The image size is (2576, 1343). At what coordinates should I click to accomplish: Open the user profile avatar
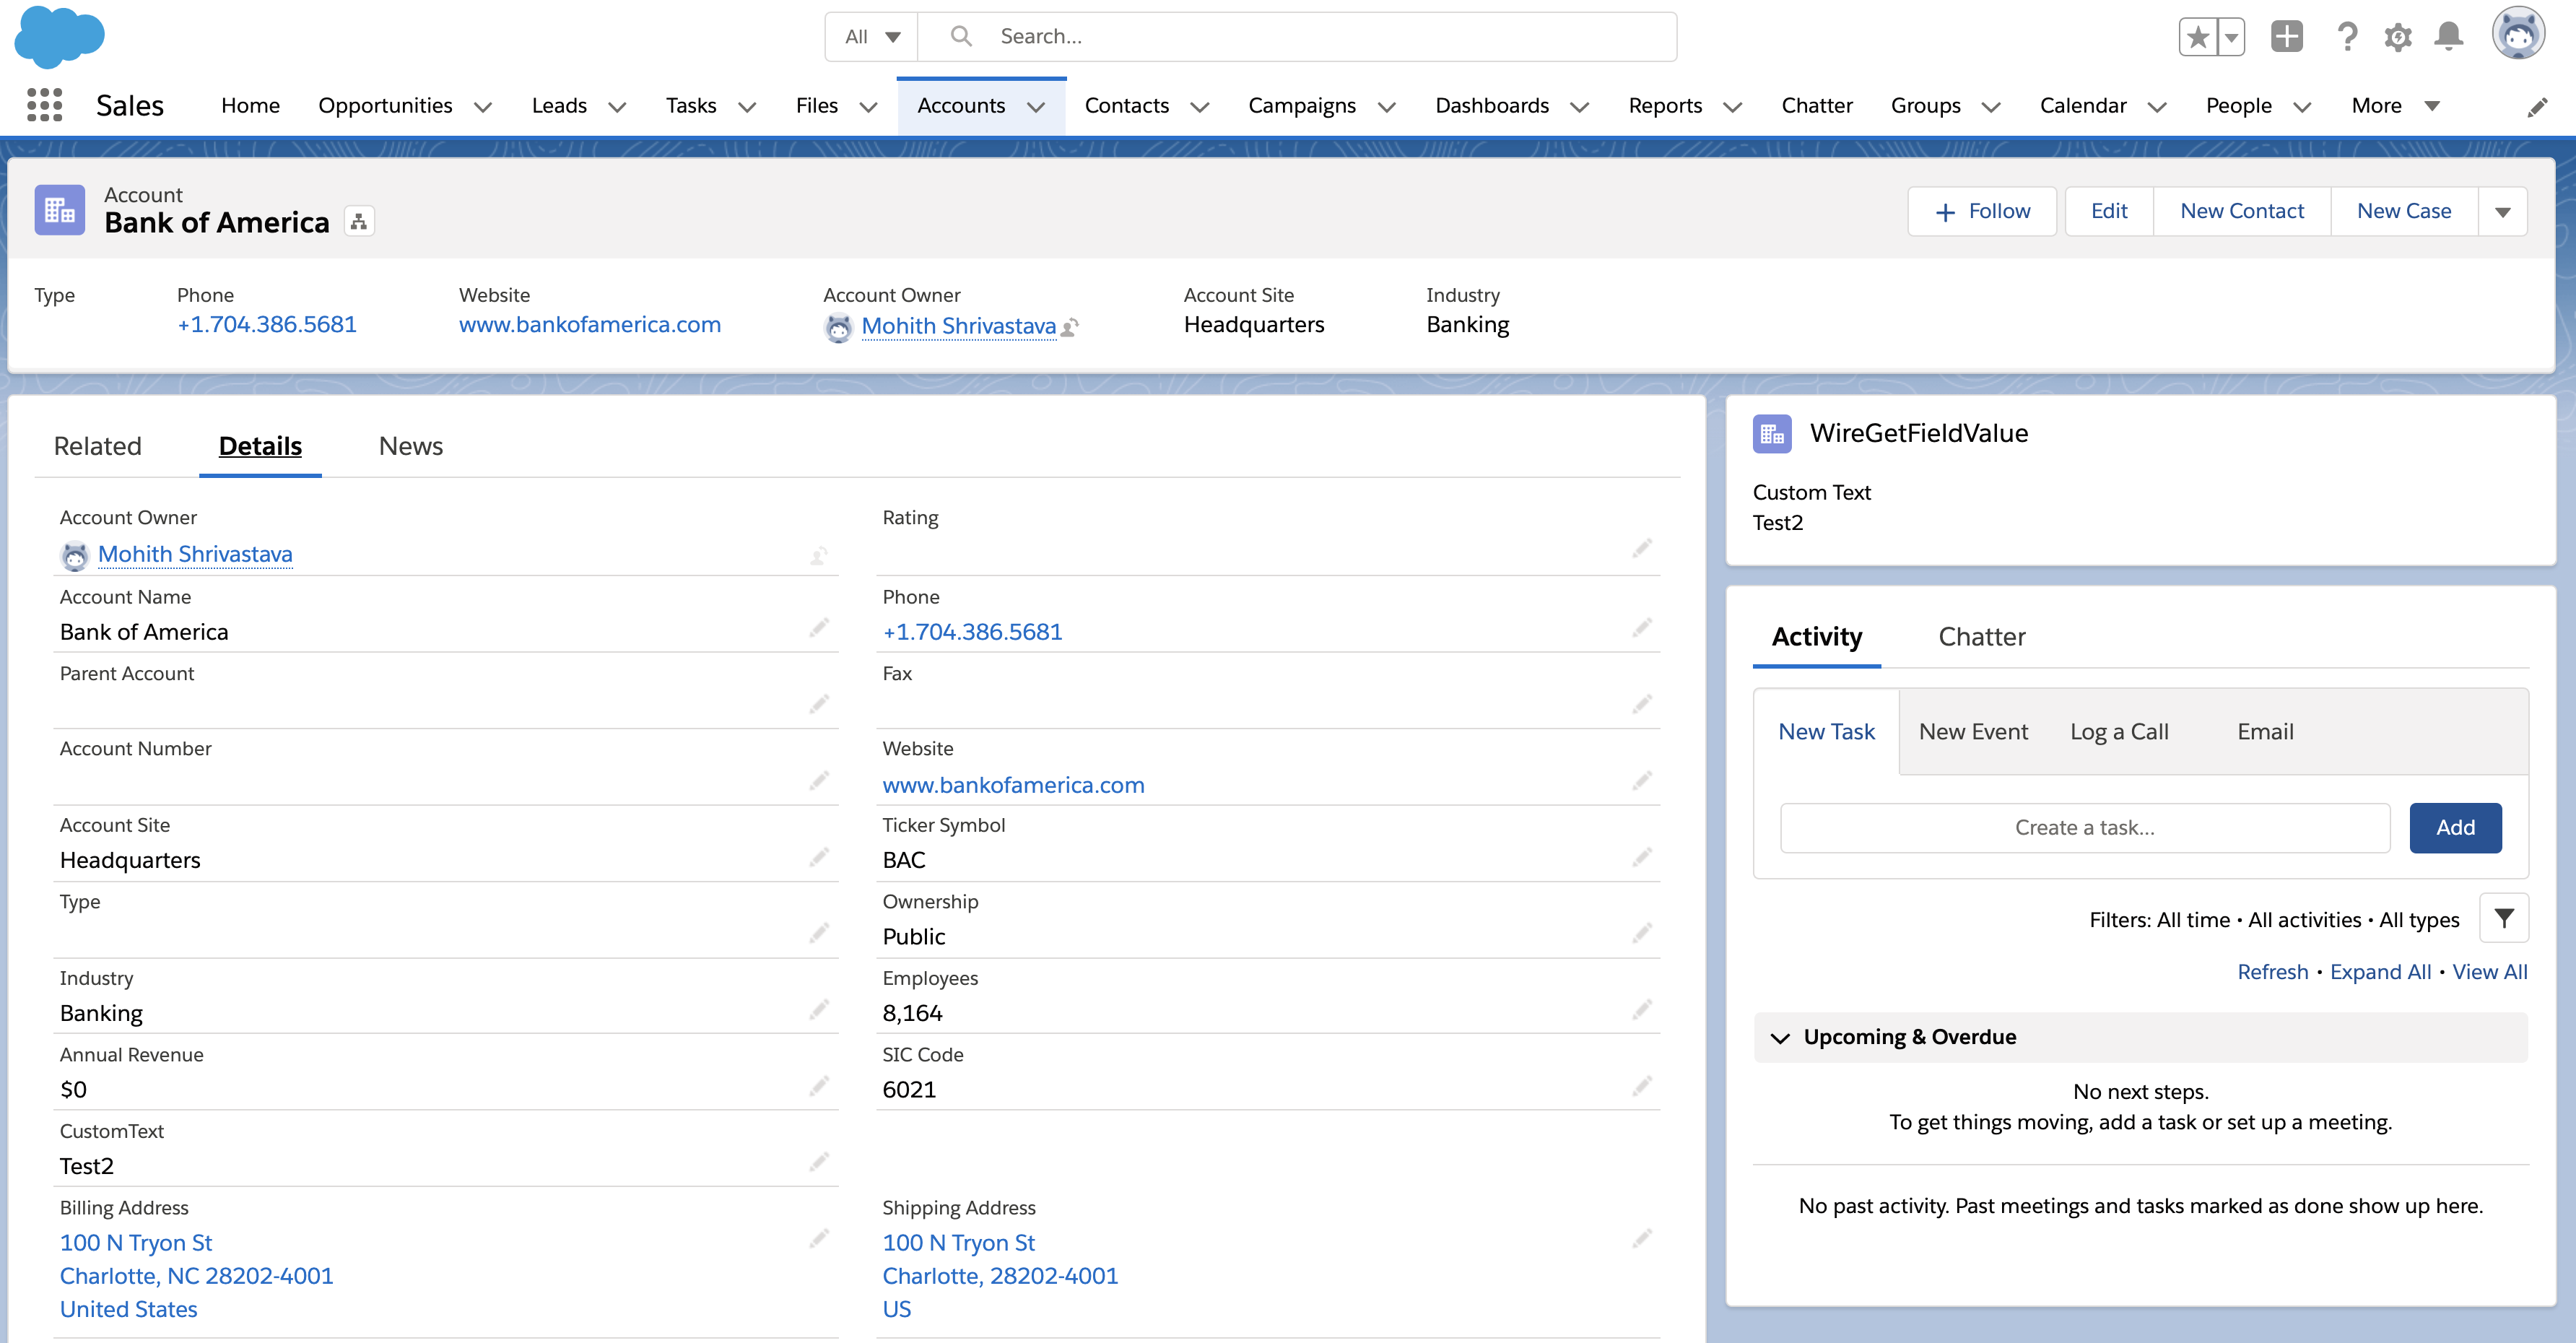coord(2518,34)
